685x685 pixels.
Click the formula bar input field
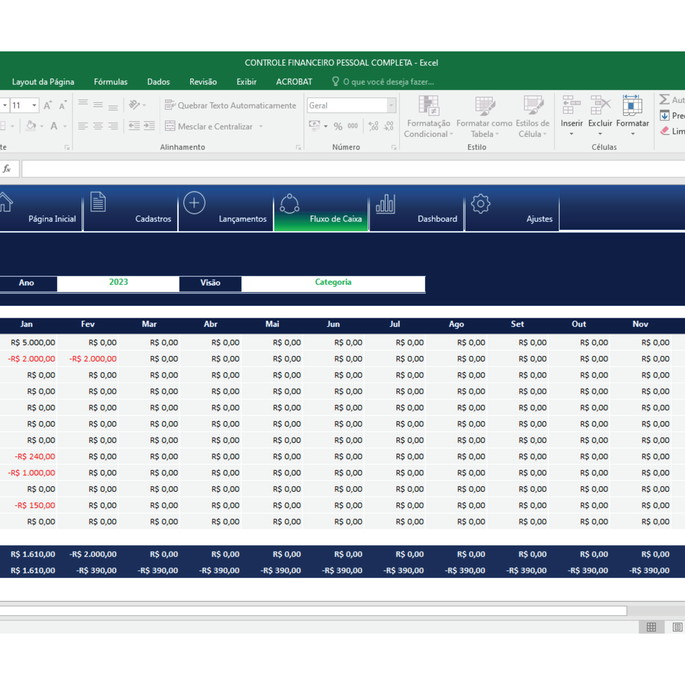[x=353, y=169]
